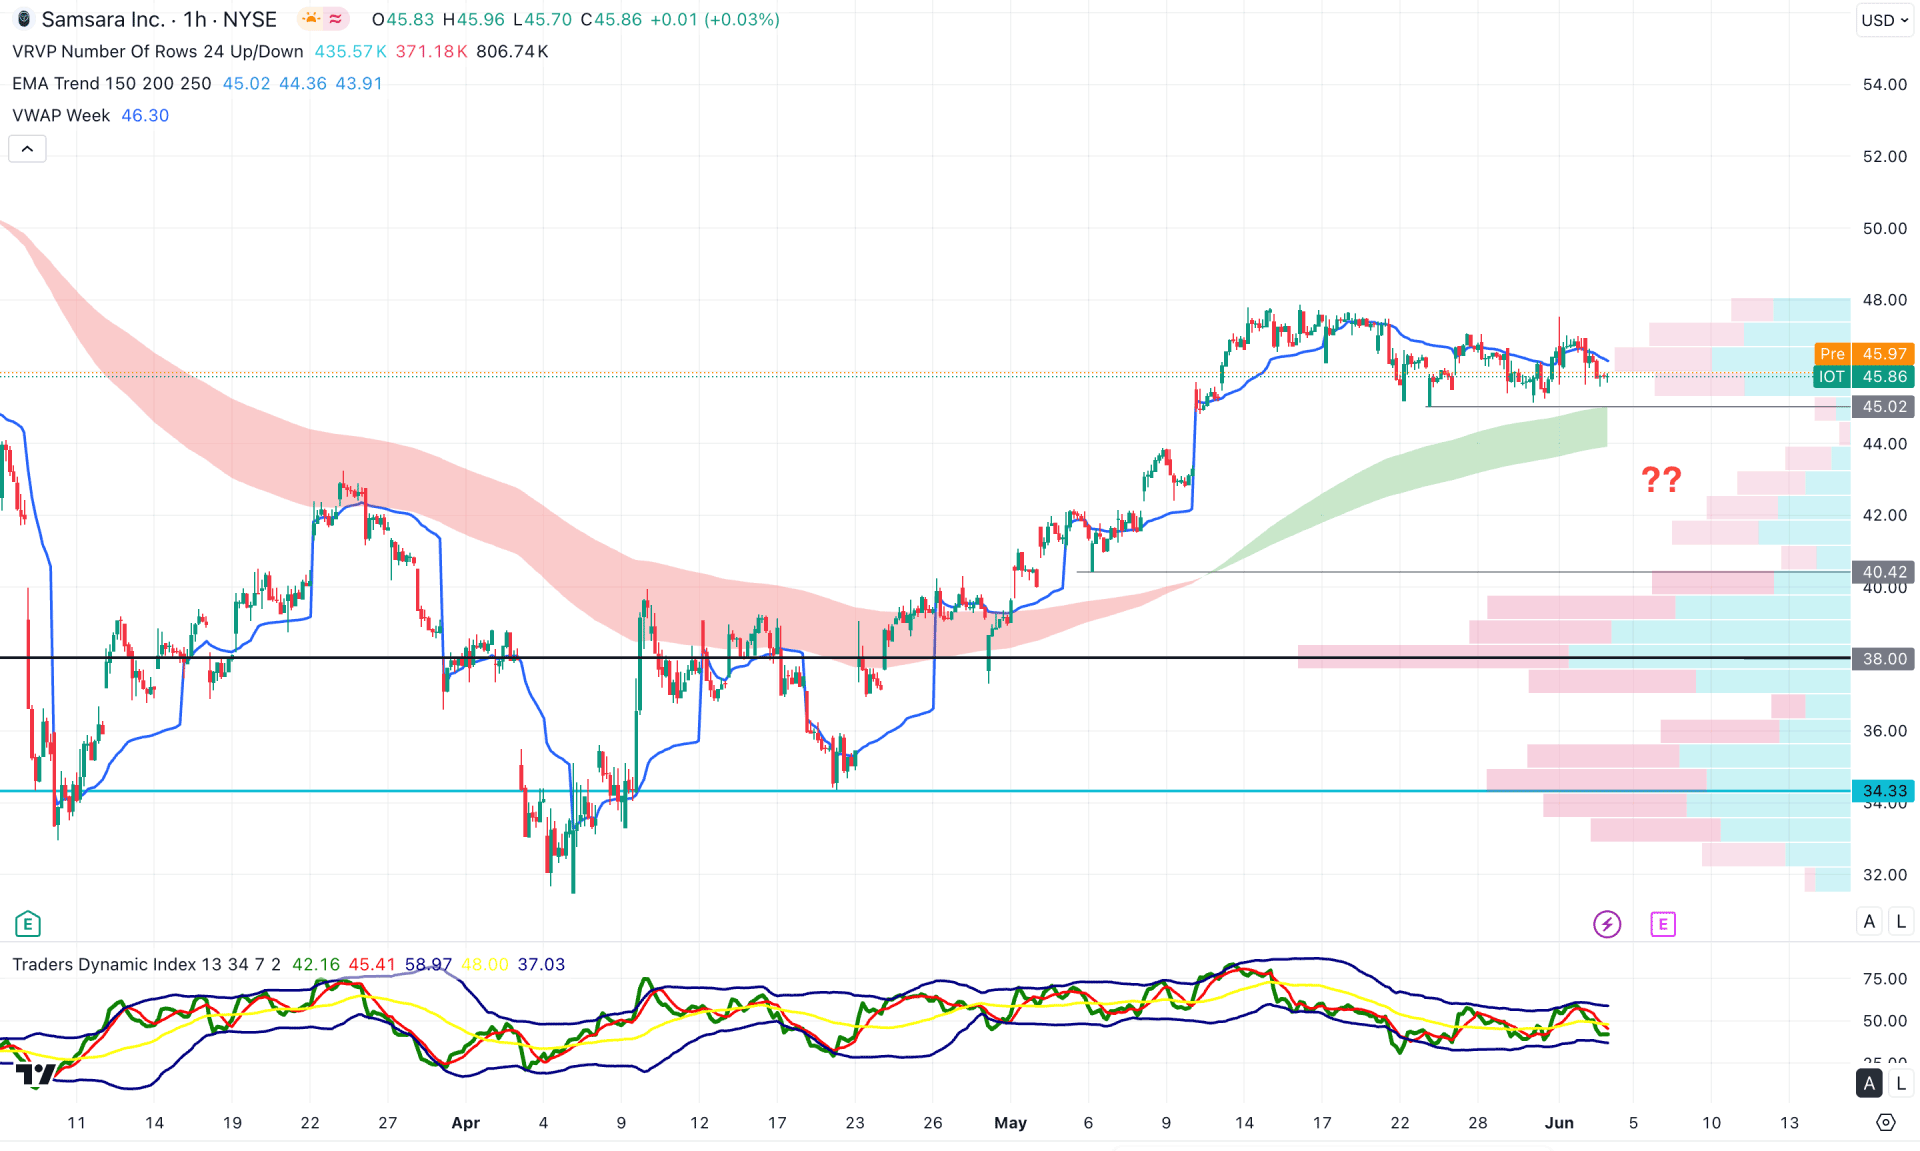The height and width of the screenshot is (1151, 1920).
Task: Click the Samsara Inc. symbol logo icon
Action: 24,19
